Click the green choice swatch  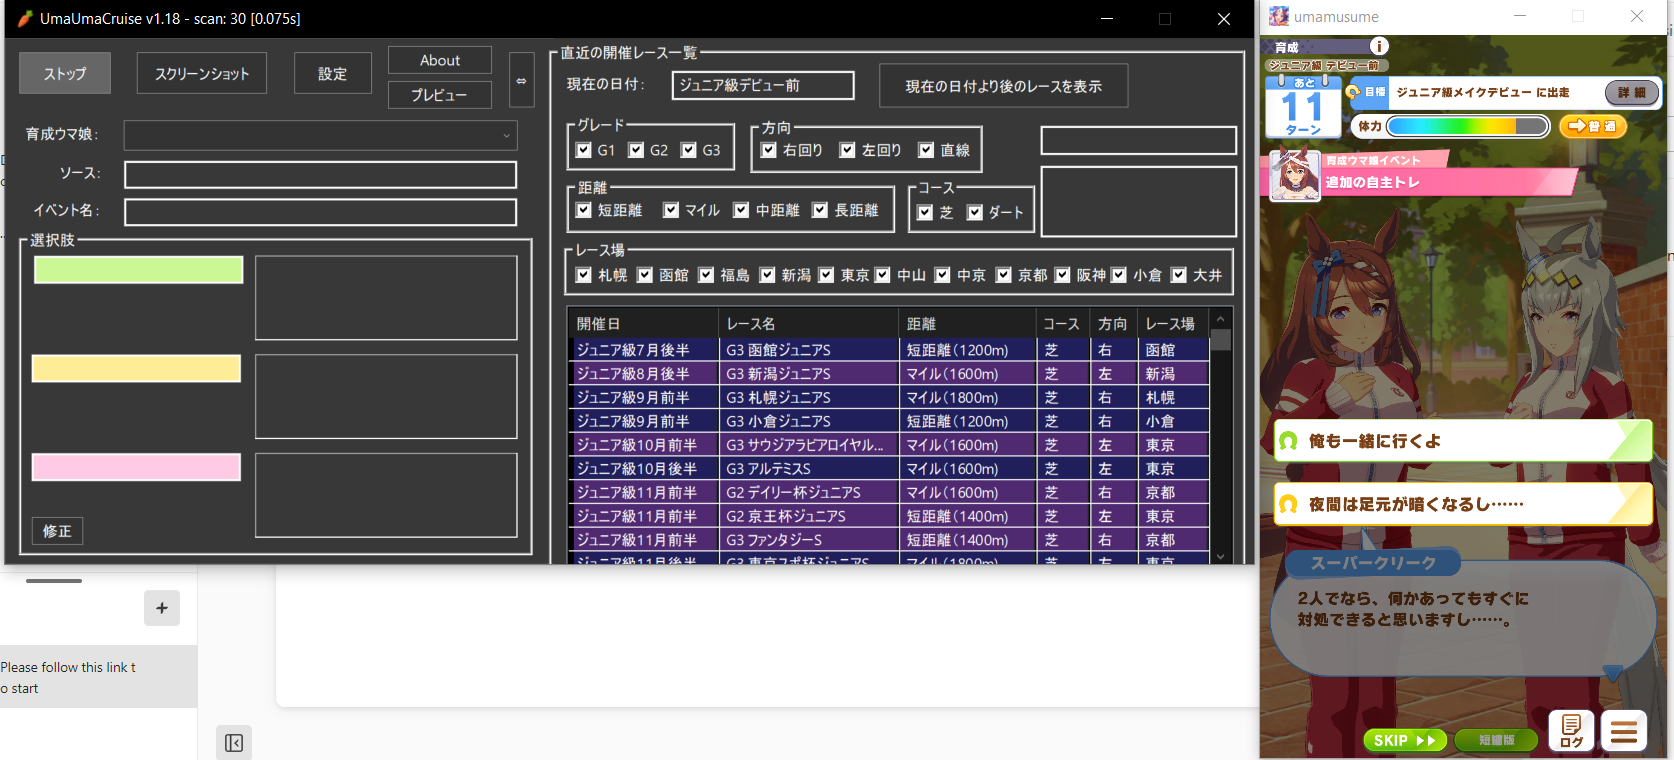[139, 270]
